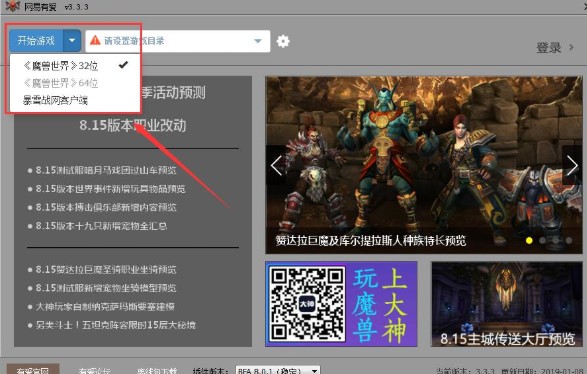Open the 离线包下载 bottom tab
The image size is (587, 374).
click(156, 371)
